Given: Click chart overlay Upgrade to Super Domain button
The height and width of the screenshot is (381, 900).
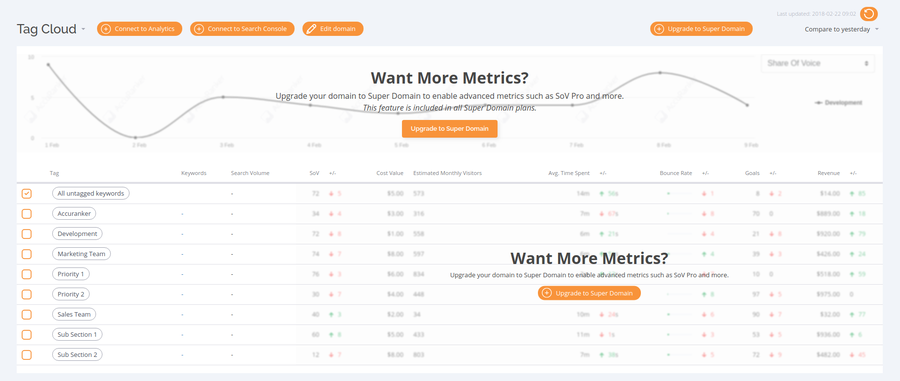Looking at the screenshot, I should tap(449, 129).
